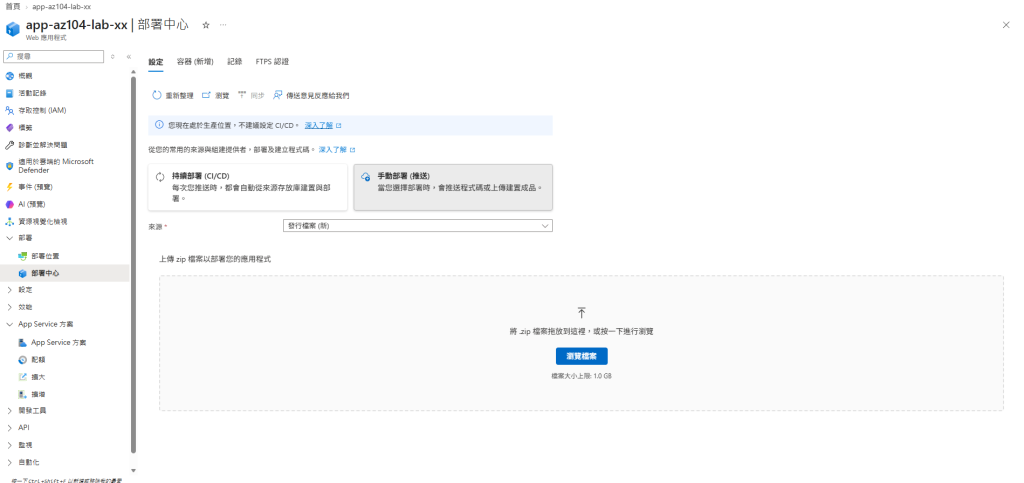Viewport: 1024px width, 483px height.
Task: Open the 配額 quota icon
Action: pos(22,360)
